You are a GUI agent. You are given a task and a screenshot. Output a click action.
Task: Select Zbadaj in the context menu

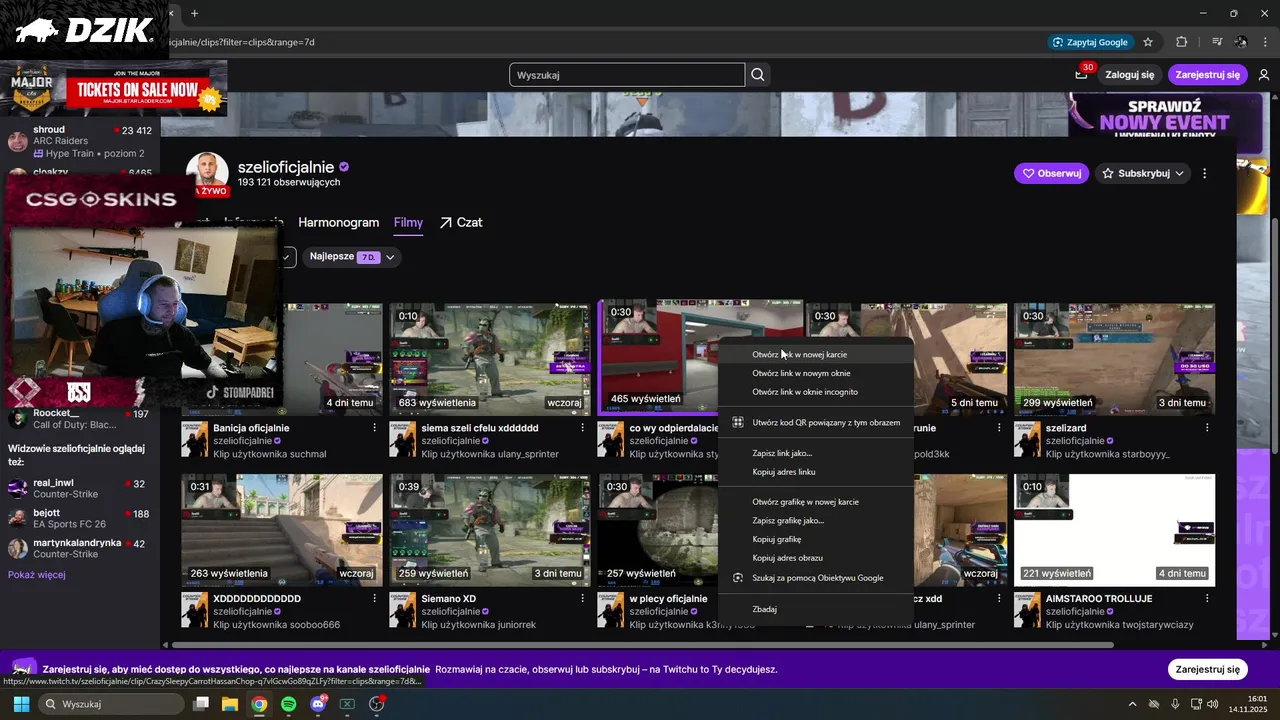(x=815, y=609)
